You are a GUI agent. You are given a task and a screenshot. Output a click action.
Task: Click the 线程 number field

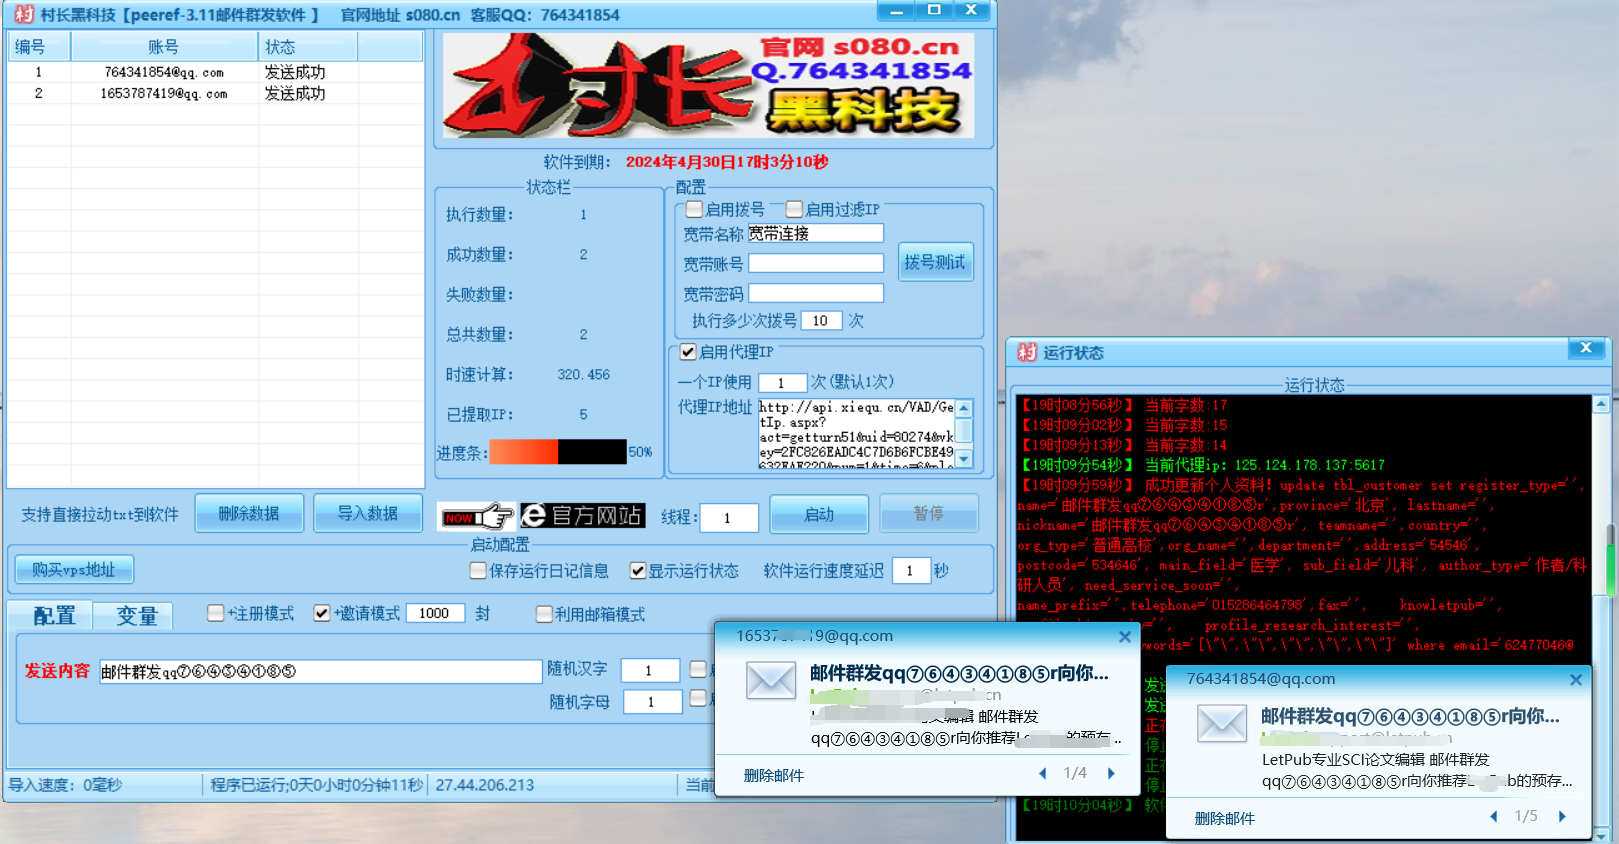point(728,518)
